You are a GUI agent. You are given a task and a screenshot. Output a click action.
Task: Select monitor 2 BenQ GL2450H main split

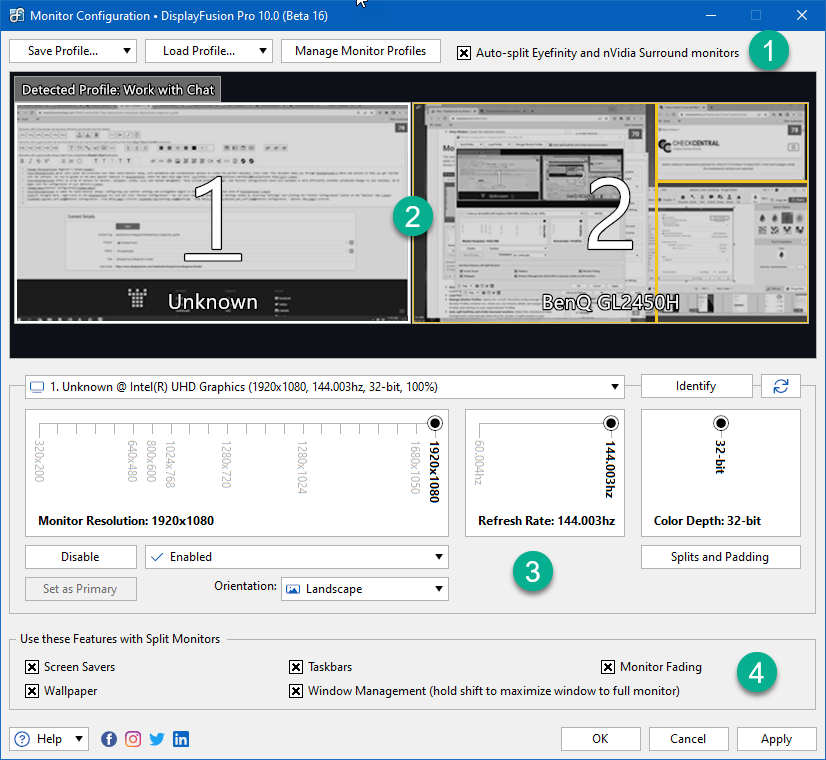[x=534, y=213]
